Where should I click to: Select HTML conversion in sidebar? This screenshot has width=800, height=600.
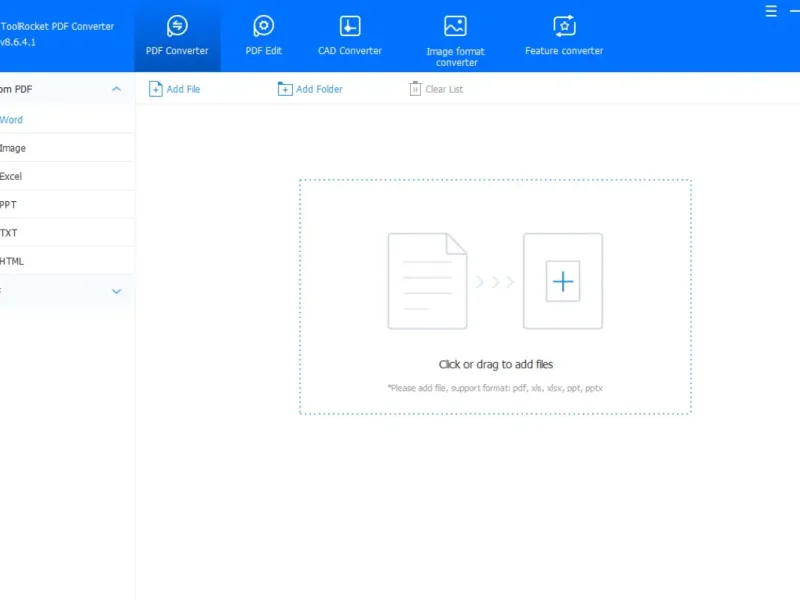pyautogui.click(x=67, y=261)
